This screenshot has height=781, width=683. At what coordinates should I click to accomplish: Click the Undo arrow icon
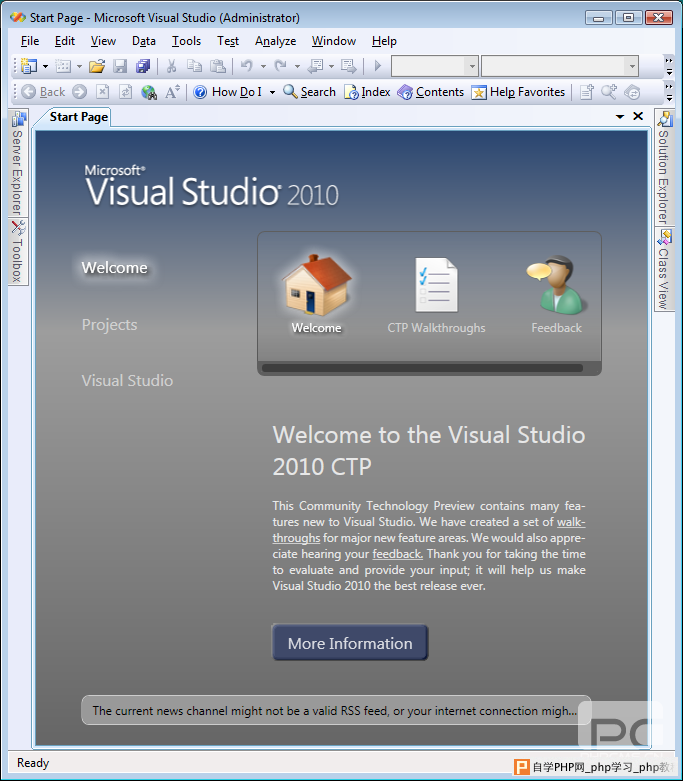(247, 66)
